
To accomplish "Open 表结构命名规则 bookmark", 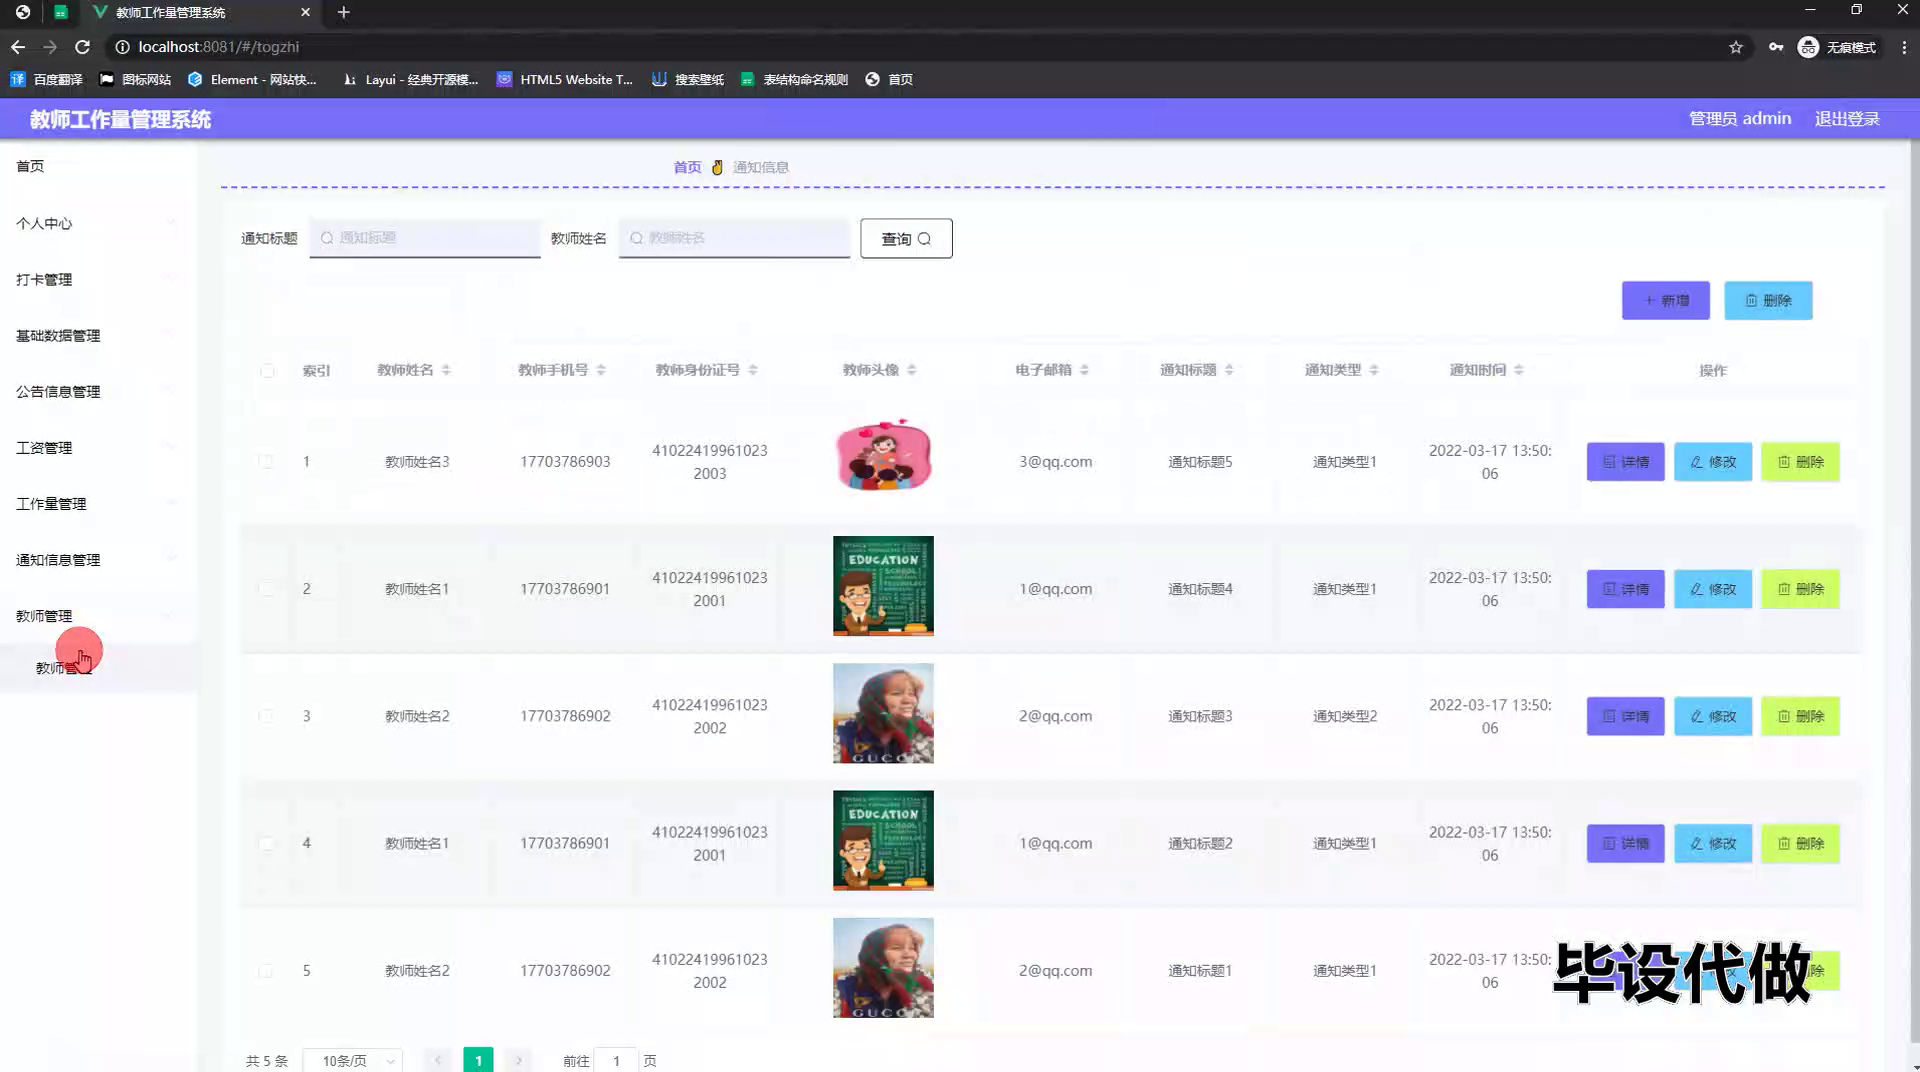I will click(x=794, y=79).
